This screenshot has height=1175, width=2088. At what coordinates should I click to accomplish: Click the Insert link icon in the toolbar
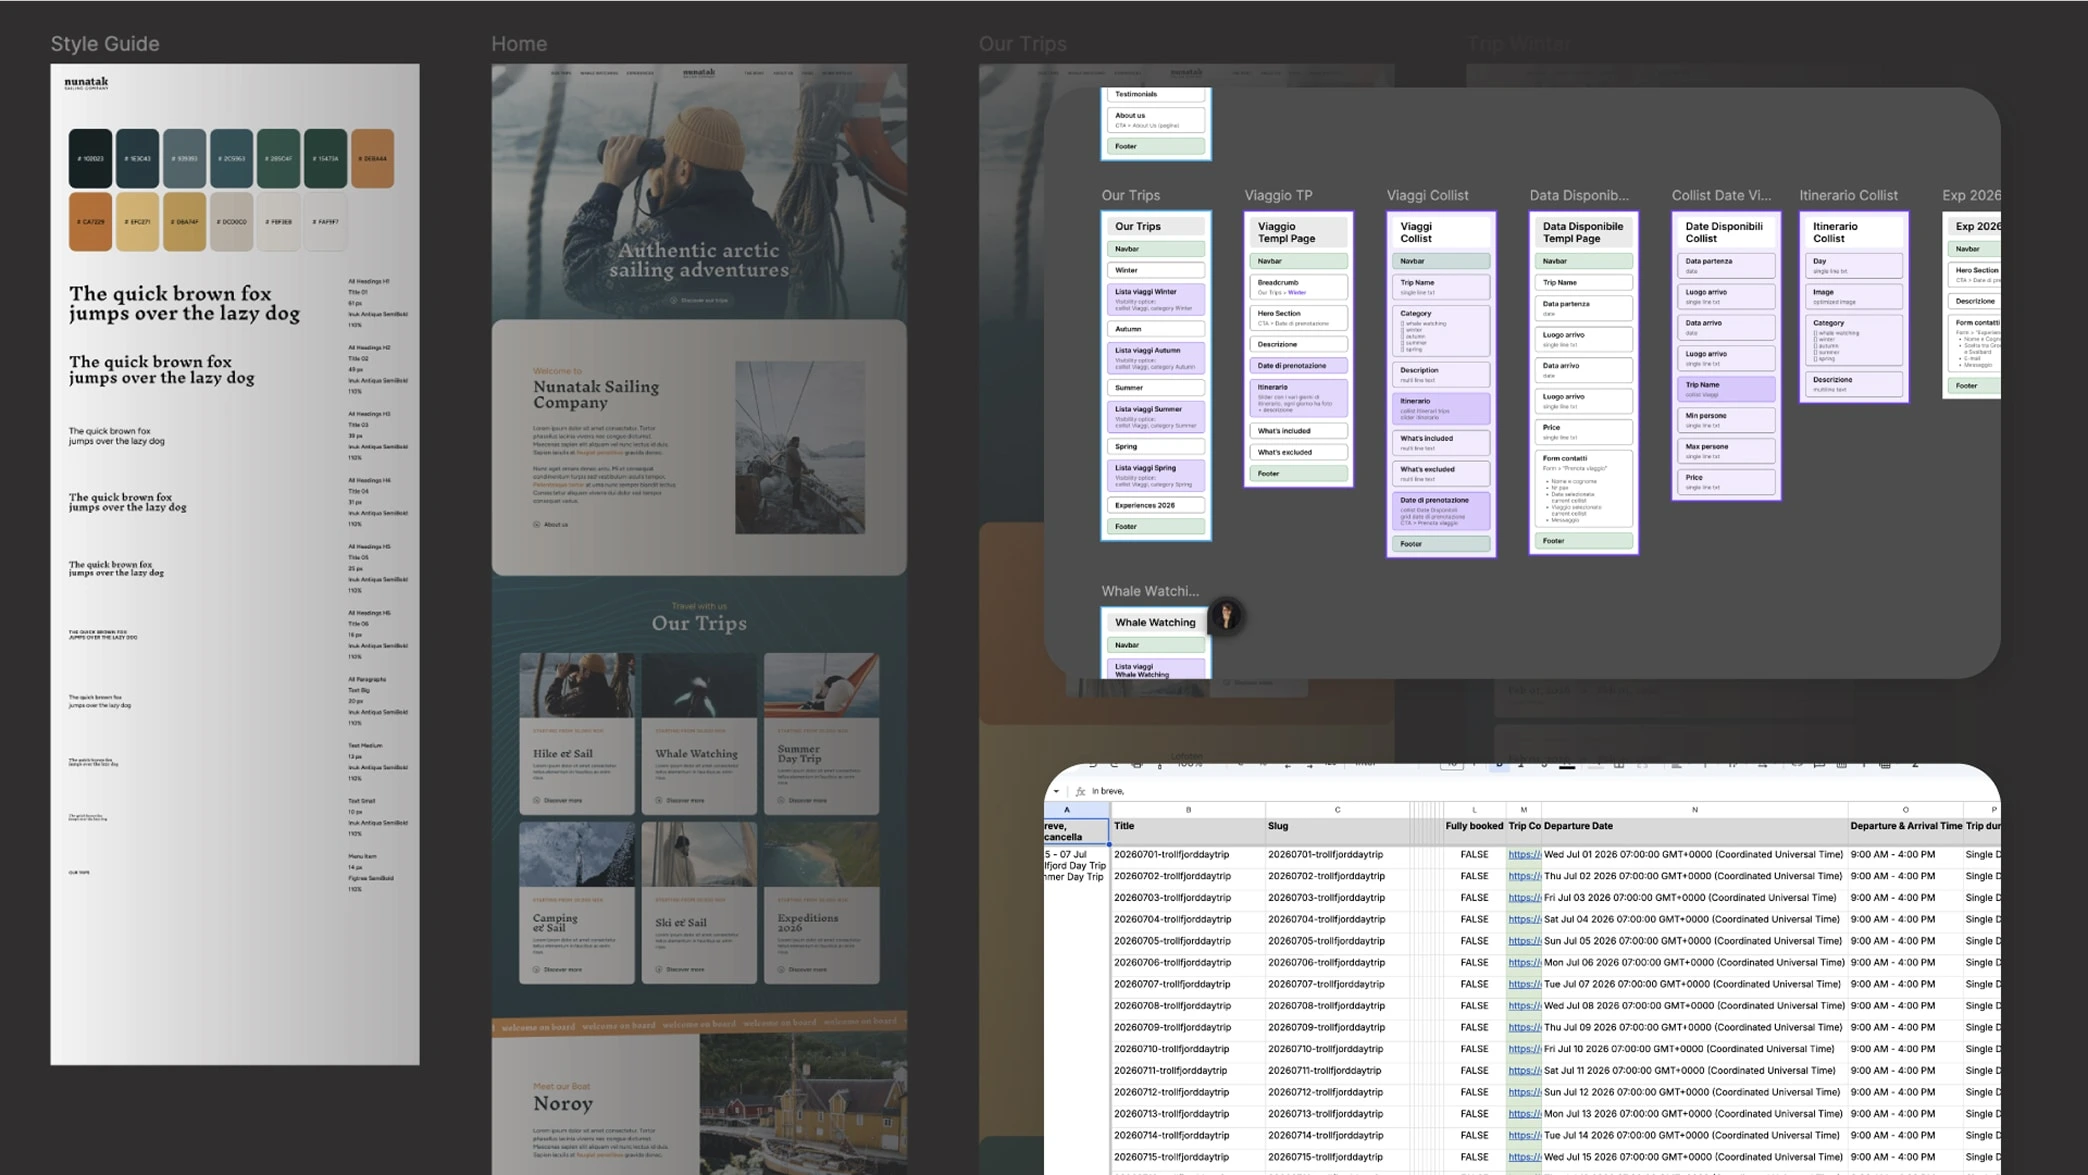coord(1797,764)
